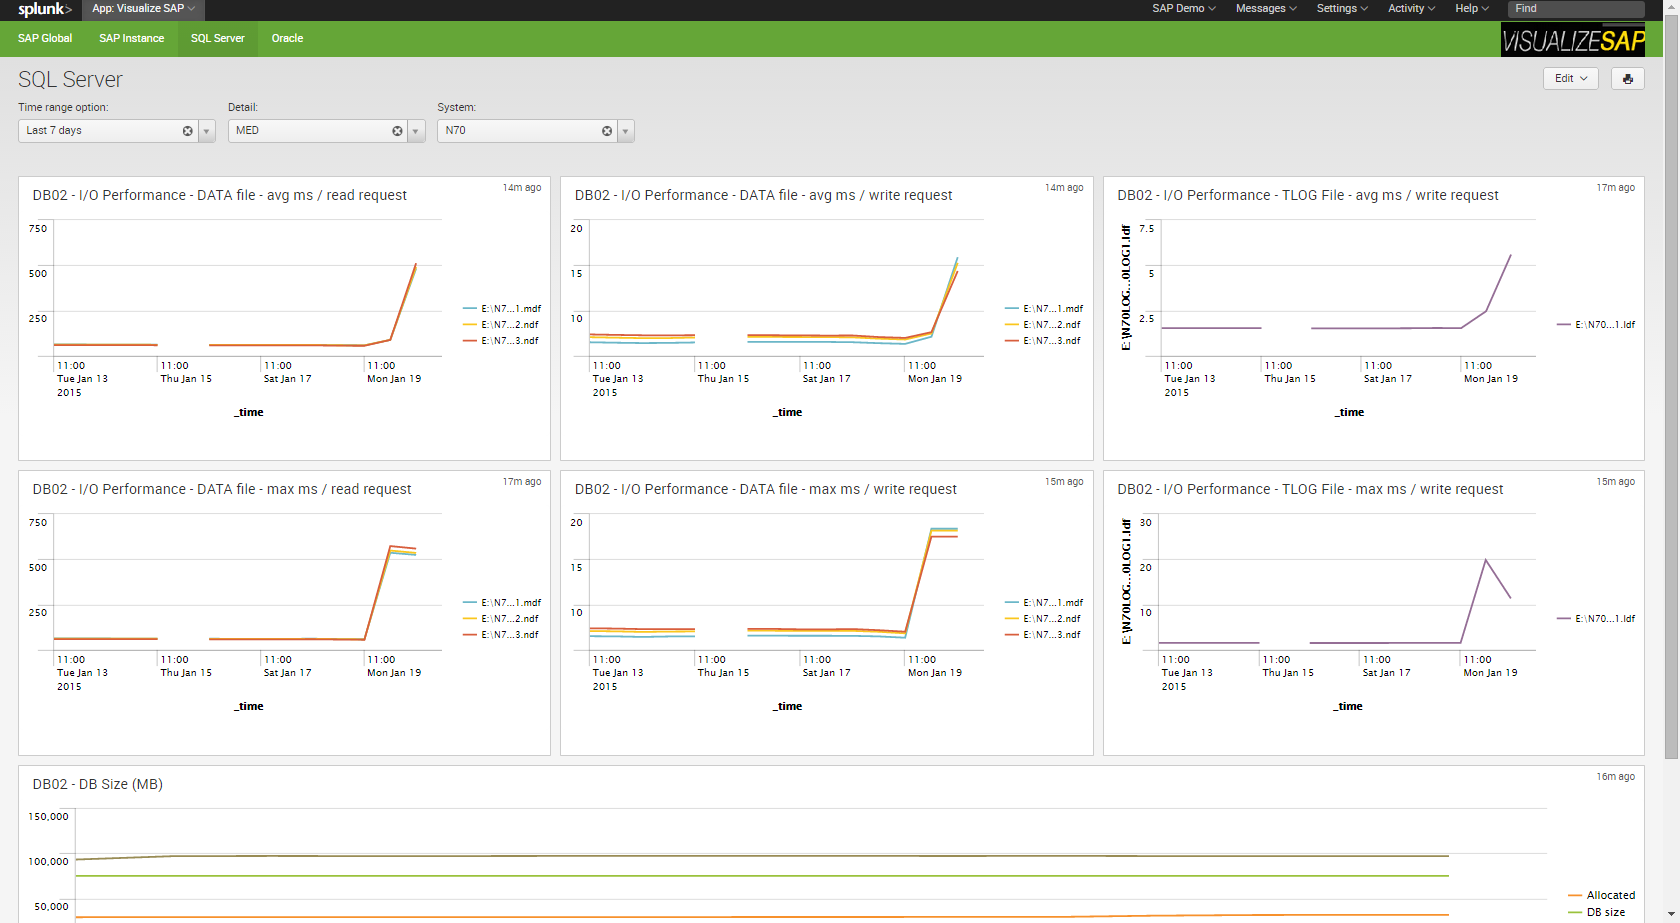Toggle E:\N70...1.ldf legend in TLOG avg chart
1680x923 pixels.
pos(1596,325)
